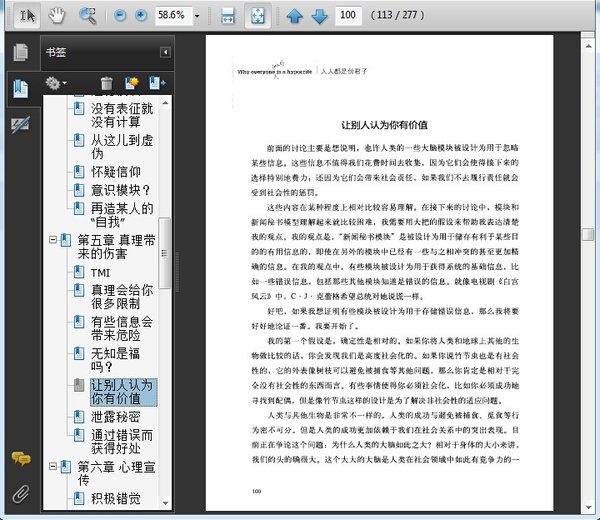Open the Page Thumbnails panel
600x520 pixels.
(x=21, y=52)
